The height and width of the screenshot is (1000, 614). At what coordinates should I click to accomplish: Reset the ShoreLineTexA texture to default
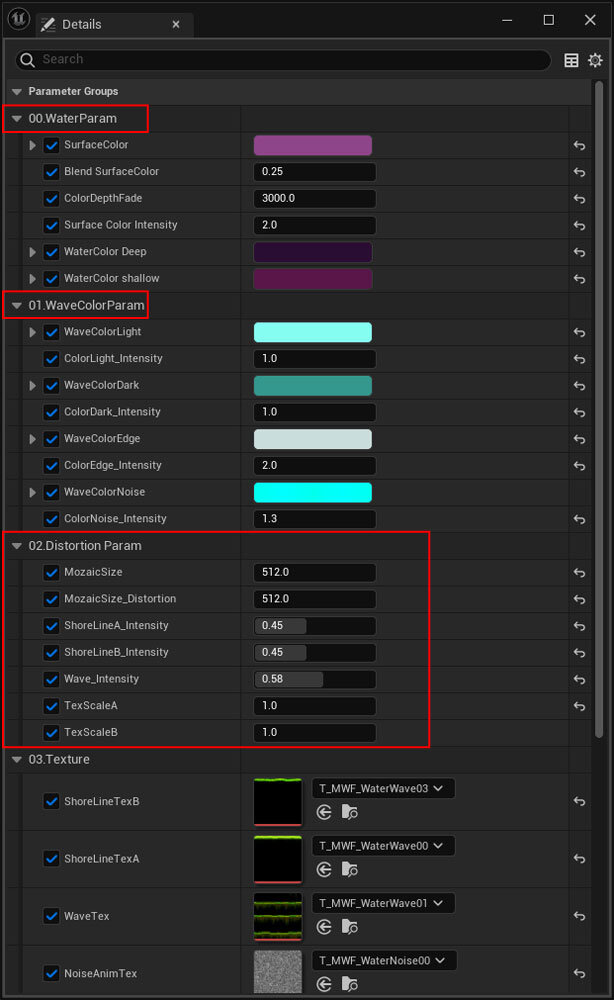[x=579, y=859]
